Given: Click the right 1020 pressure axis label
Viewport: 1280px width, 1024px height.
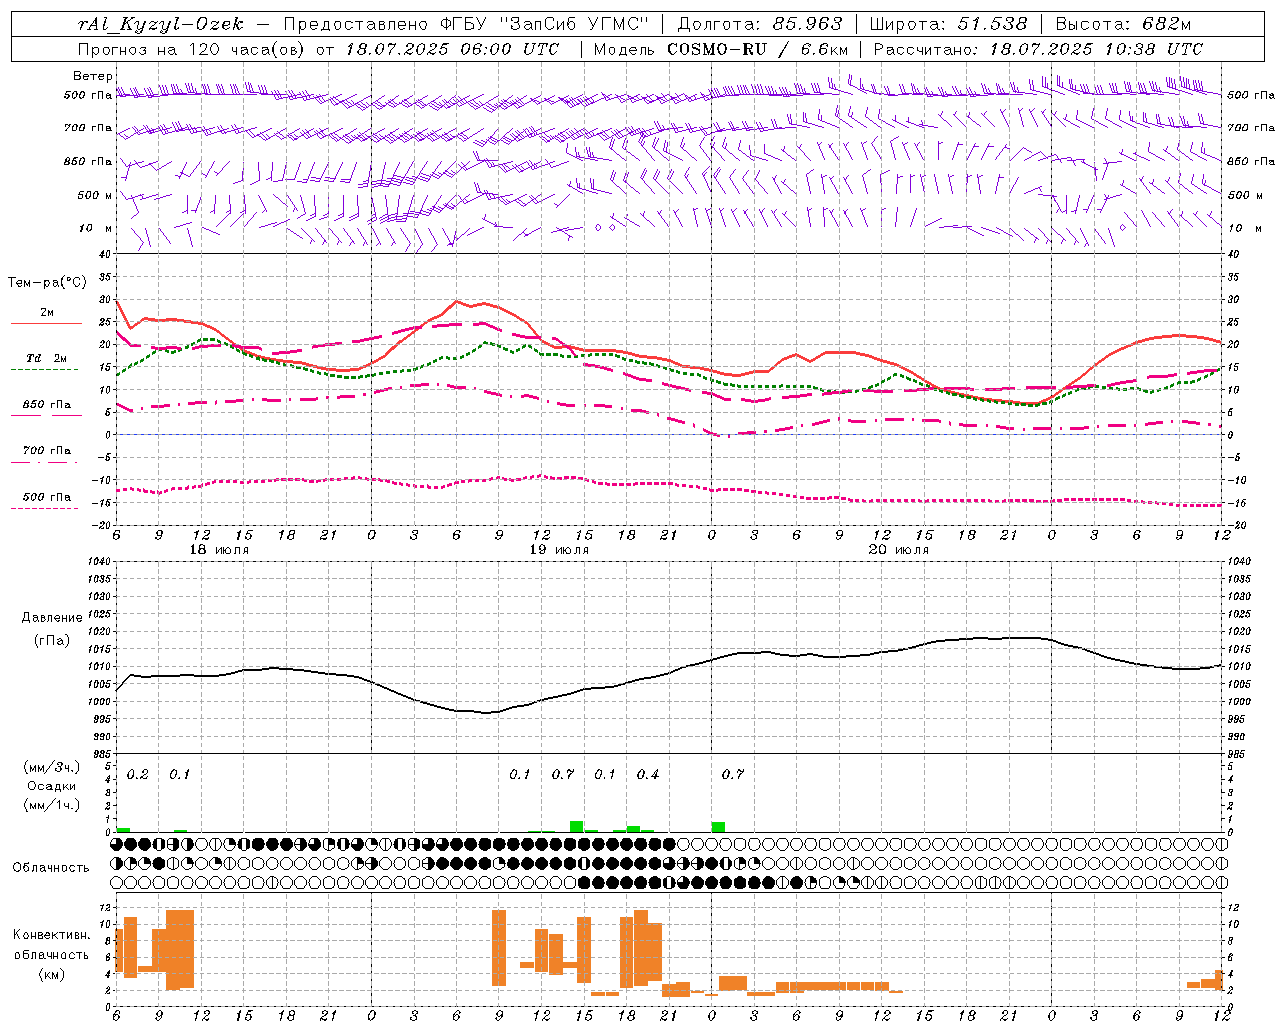Looking at the screenshot, I should pyautogui.click(x=1239, y=632).
